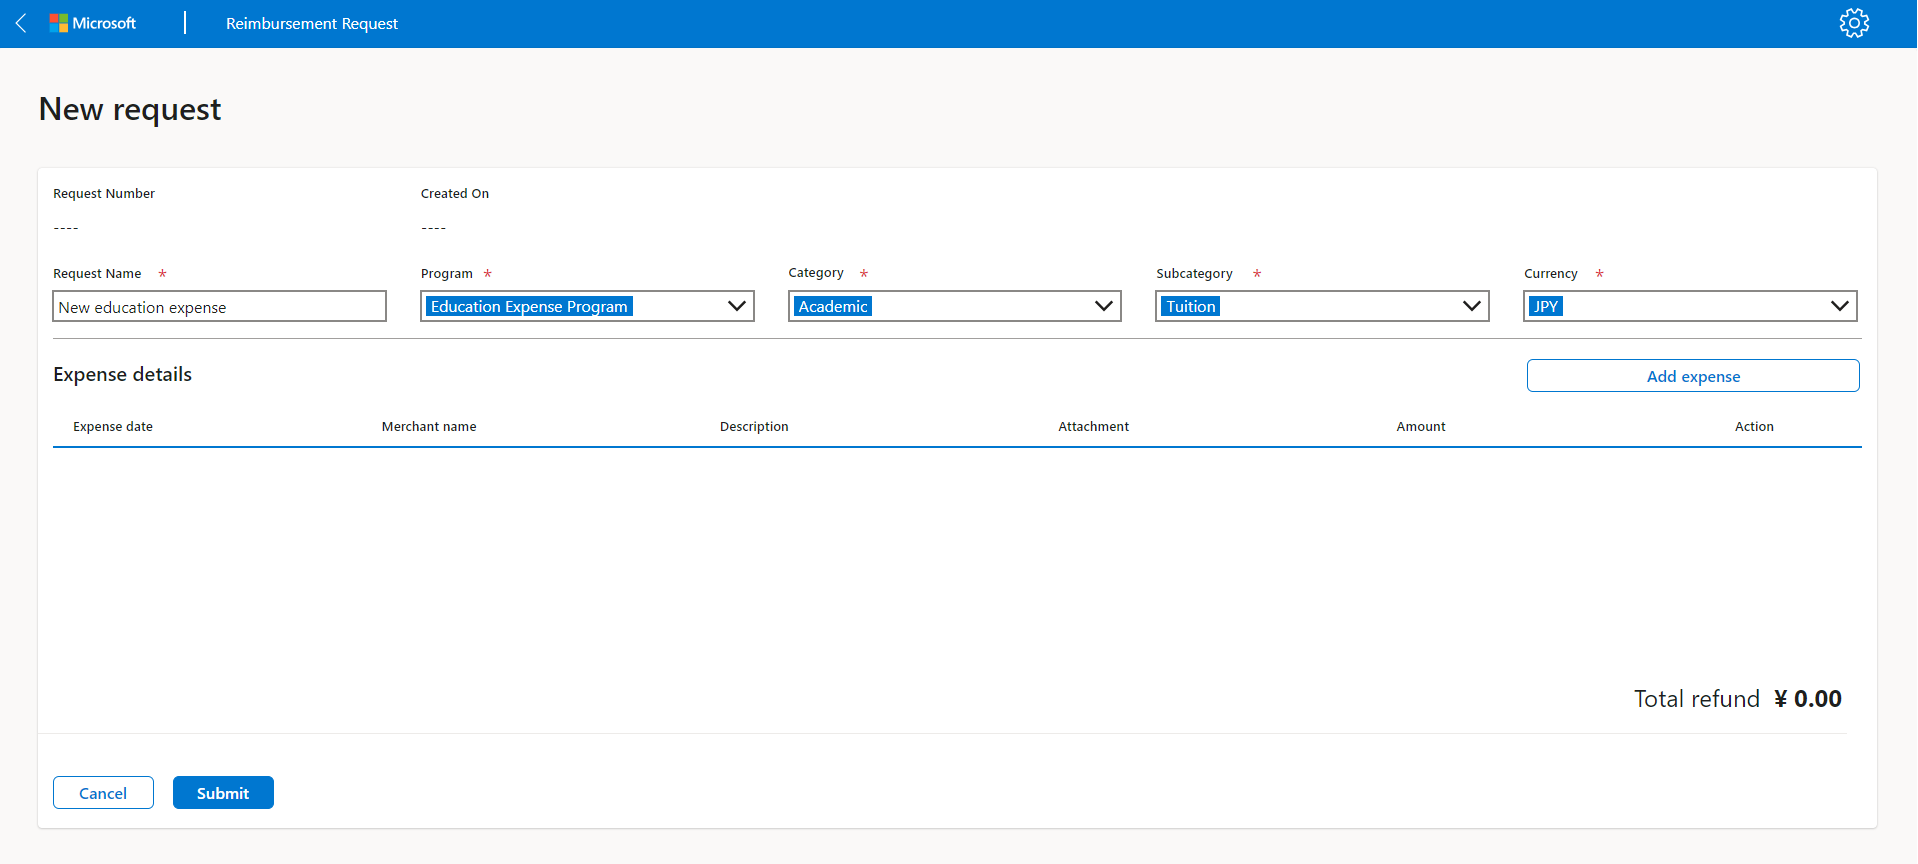The image size is (1918, 864).
Task: Go back using the header arrow
Action: pos(21,23)
